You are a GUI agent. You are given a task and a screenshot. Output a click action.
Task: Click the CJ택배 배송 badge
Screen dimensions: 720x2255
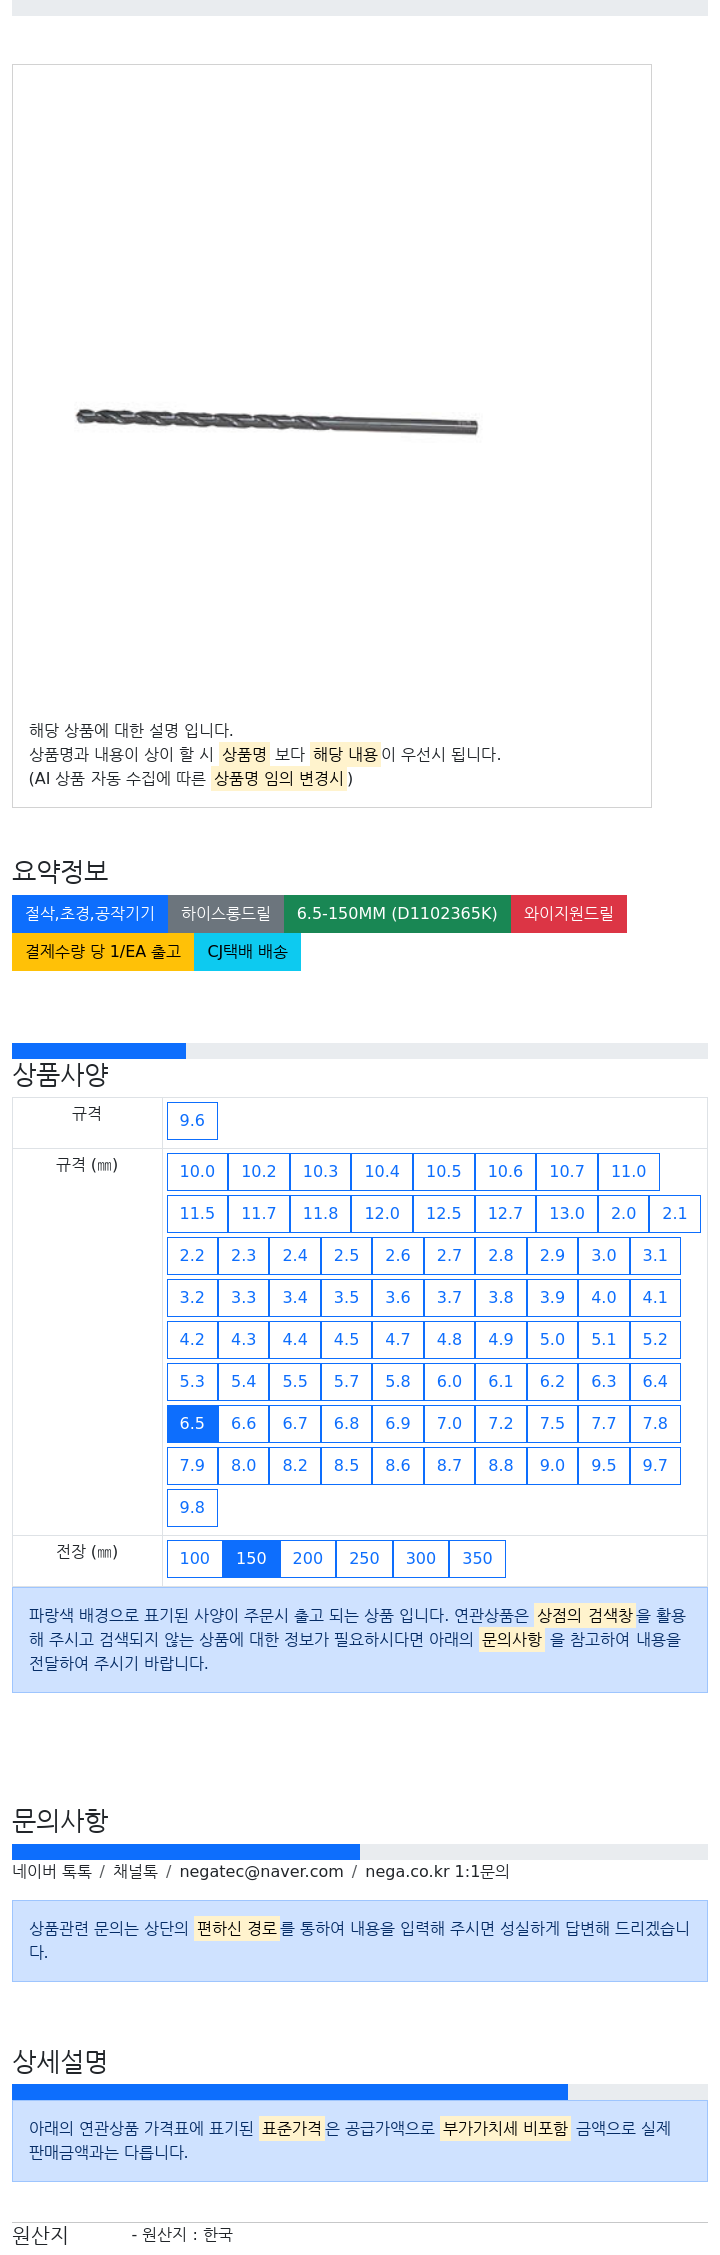pyautogui.click(x=247, y=951)
